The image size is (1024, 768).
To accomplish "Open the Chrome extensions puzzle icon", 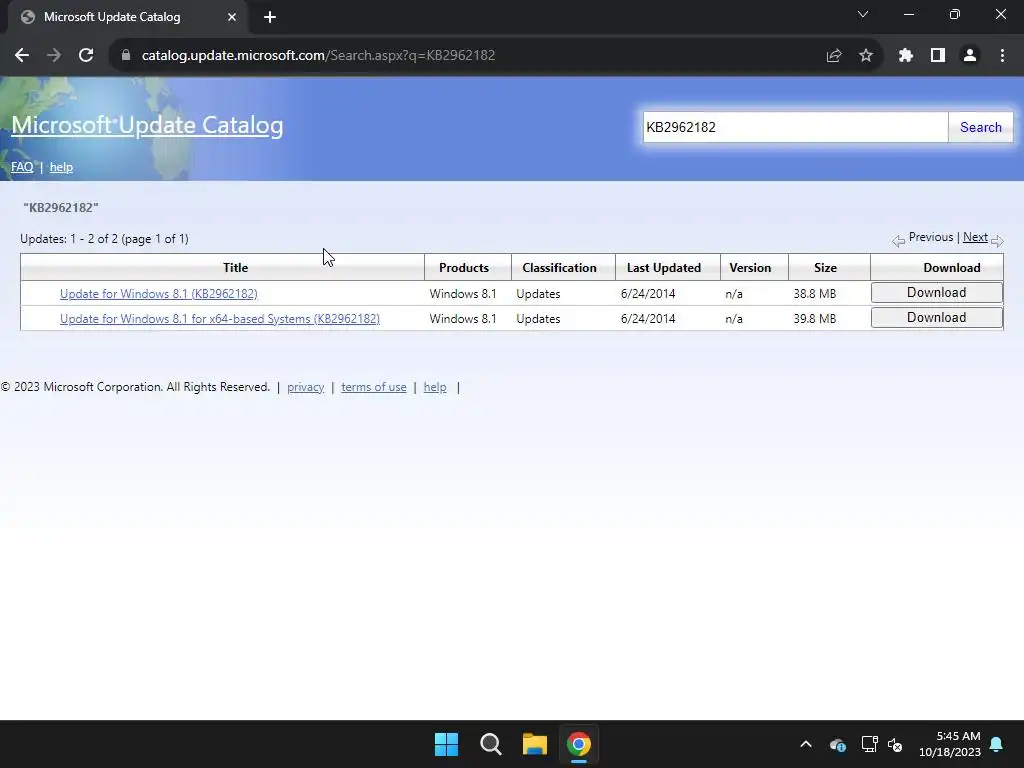I will pyautogui.click(x=905, y=56).
